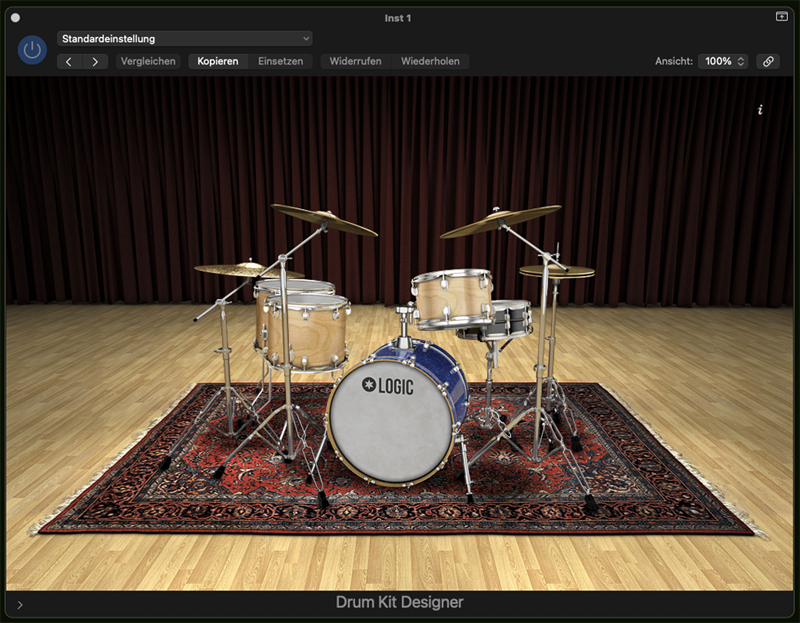The image size is (800, 623).
Task: Open the Standardeinstellung preset dropdown
Action: pos(185,38)
